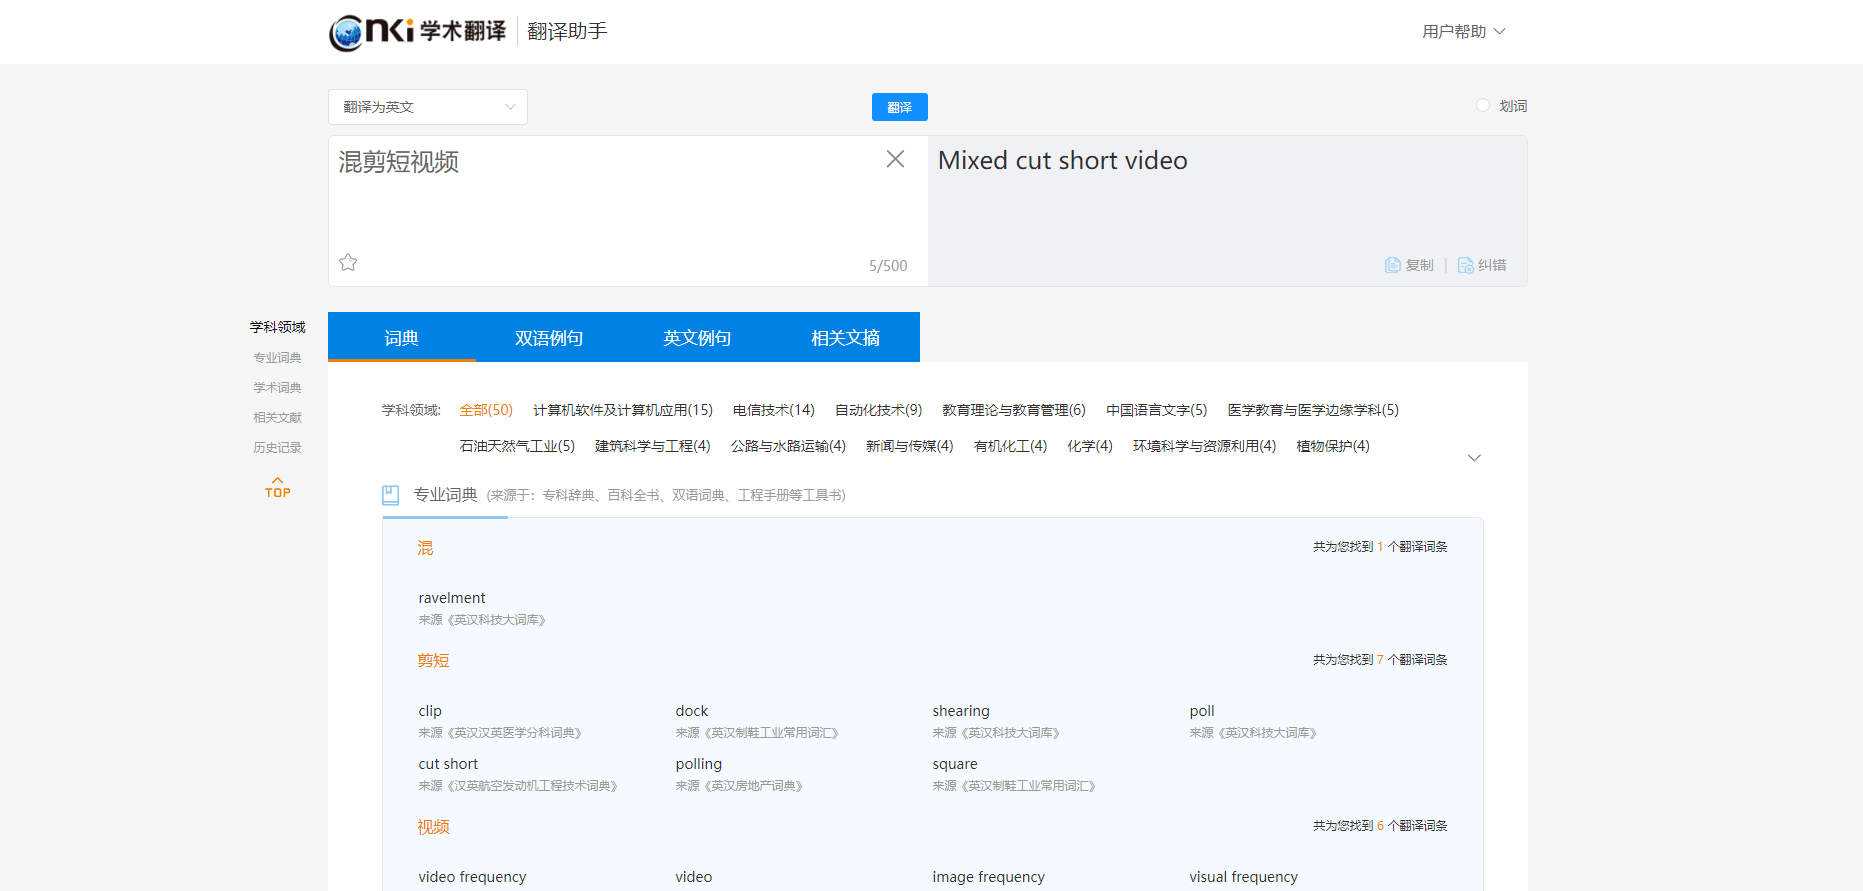Click the 专业词典 book icon
The image size is (1863, 891).
point(391,495)
